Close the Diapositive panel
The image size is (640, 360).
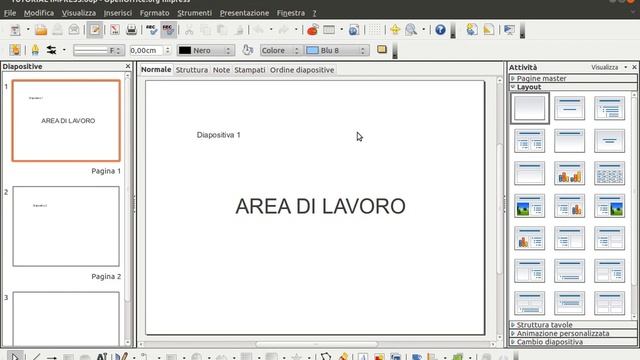click(128, 66)
